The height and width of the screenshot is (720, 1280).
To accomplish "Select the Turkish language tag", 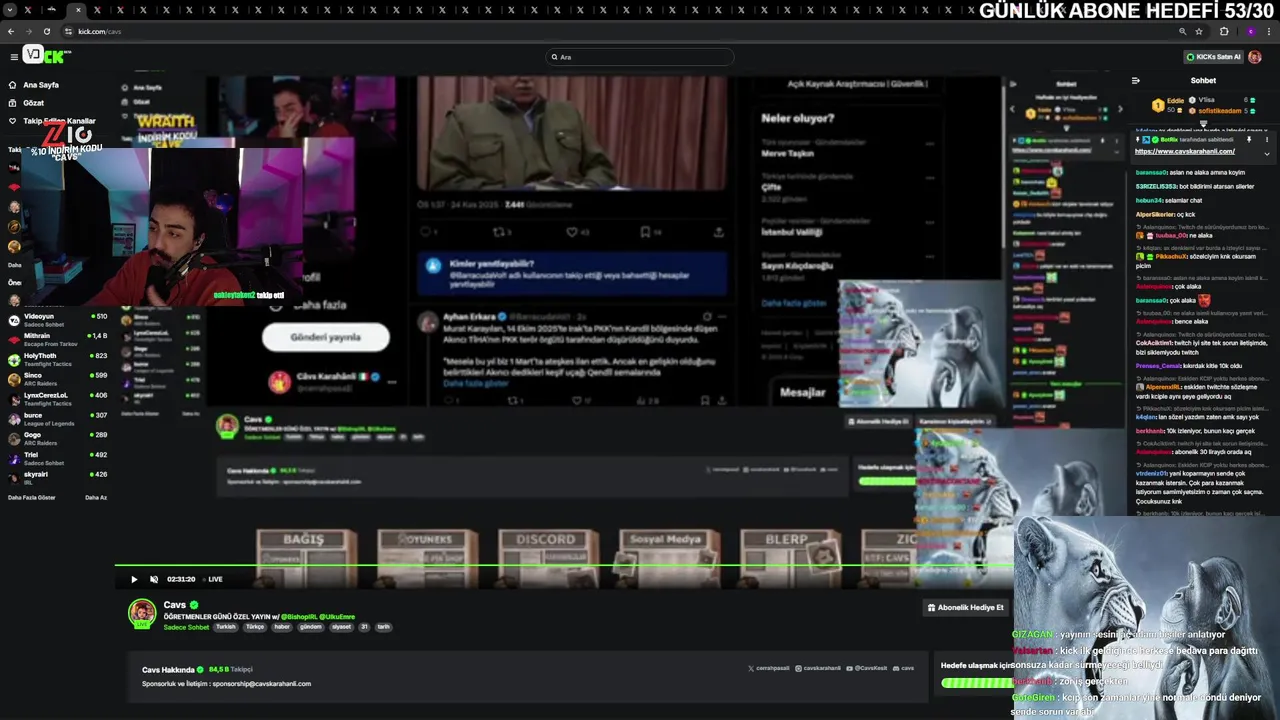I will point(226,627).
